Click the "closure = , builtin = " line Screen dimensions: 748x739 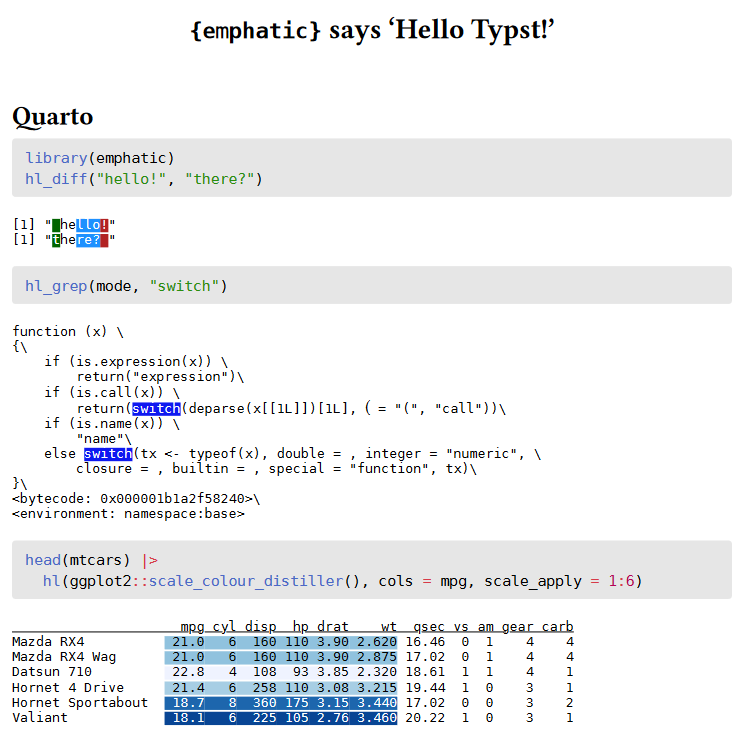[x=276, y=468]
